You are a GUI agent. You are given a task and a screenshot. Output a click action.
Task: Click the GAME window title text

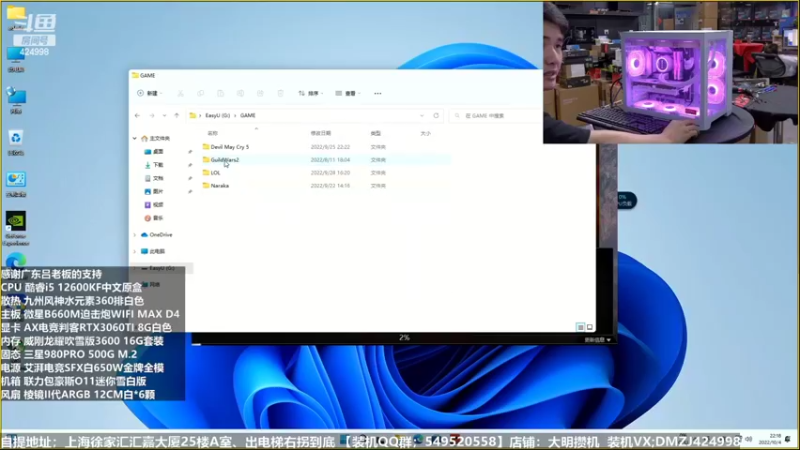click(x=147, y=76)
